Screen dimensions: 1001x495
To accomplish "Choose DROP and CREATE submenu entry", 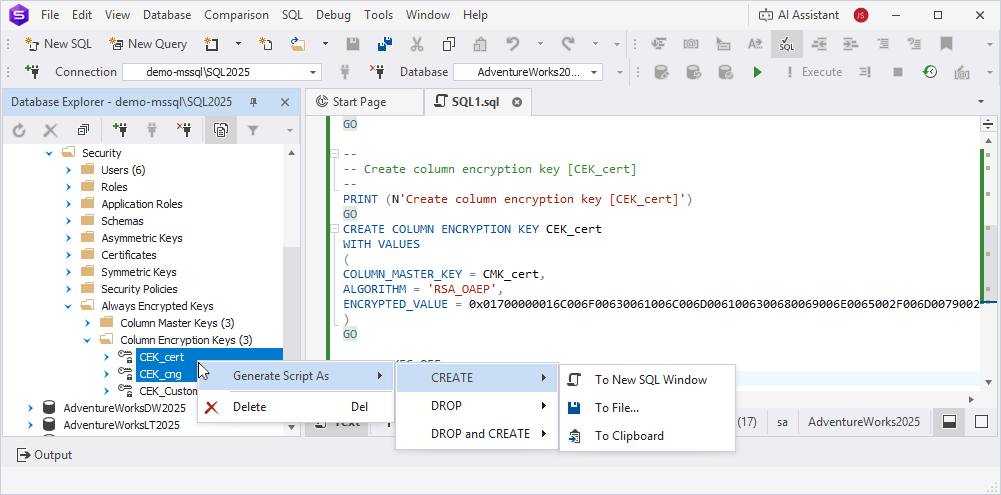I will [477, 434].
